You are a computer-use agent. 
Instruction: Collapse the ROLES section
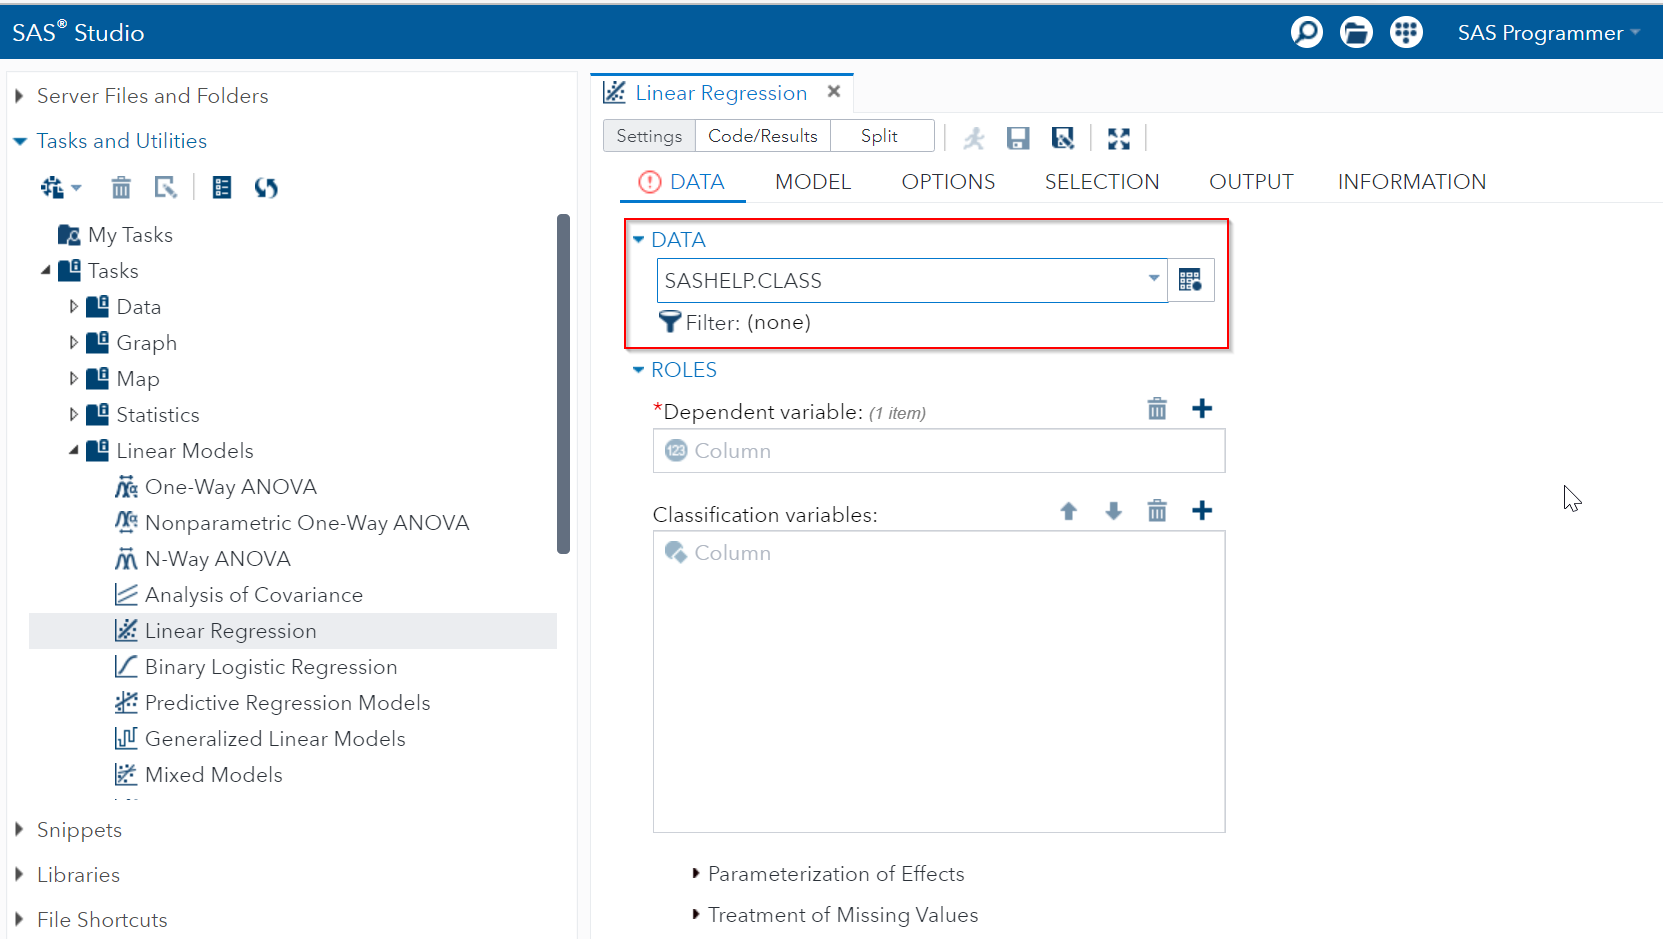[638, 370]
